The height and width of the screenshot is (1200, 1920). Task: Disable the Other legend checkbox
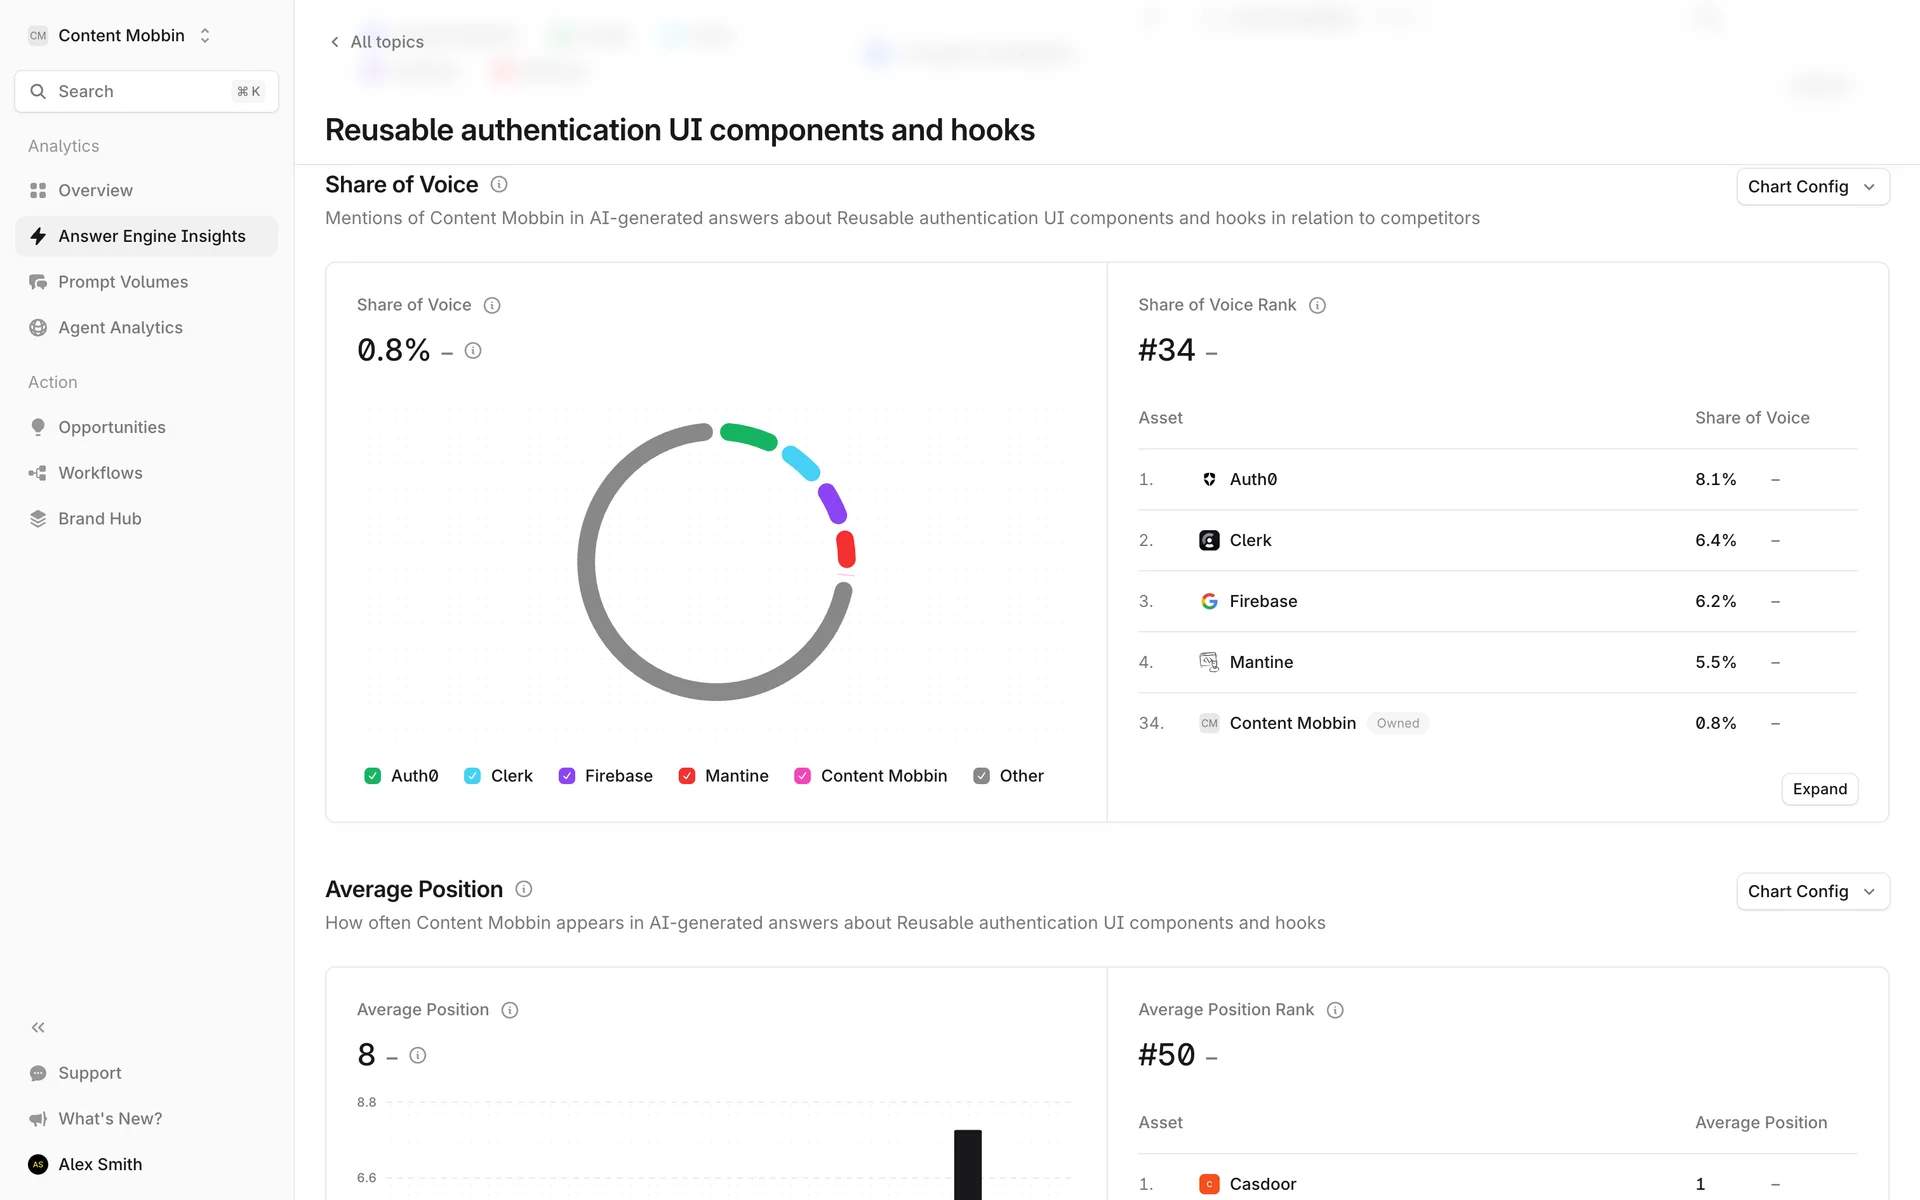[x=982, y=776]
